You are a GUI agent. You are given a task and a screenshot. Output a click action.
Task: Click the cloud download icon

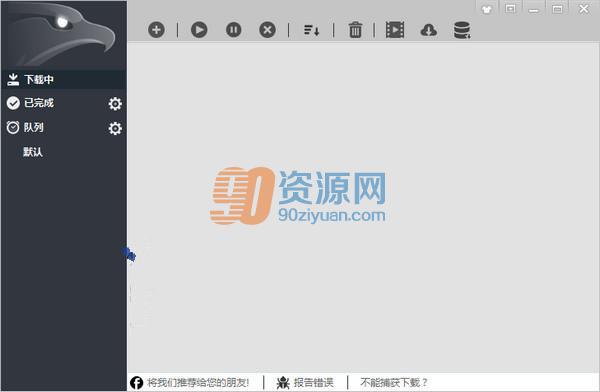tap(429, 30)
